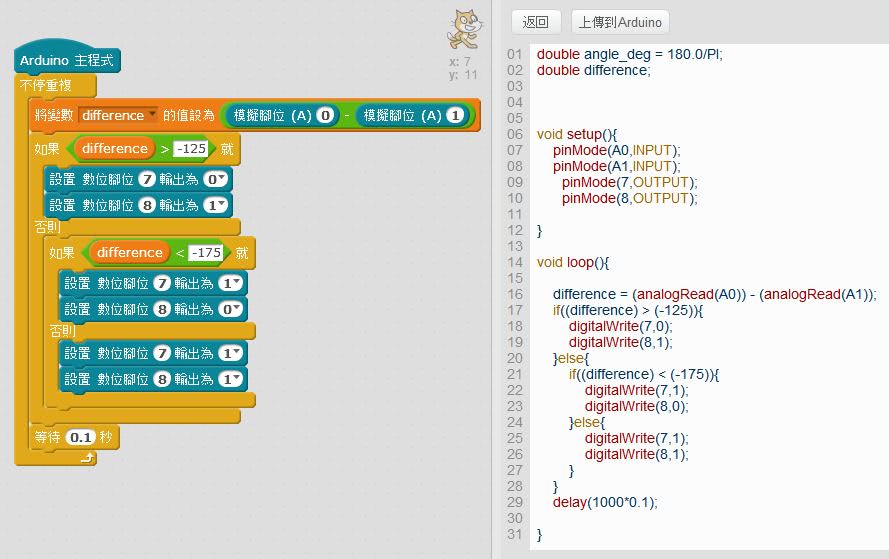The width and height of the screenshot is (889, 559).
Task: Click code line 'void loop(){'
Action: click(573, 262)
